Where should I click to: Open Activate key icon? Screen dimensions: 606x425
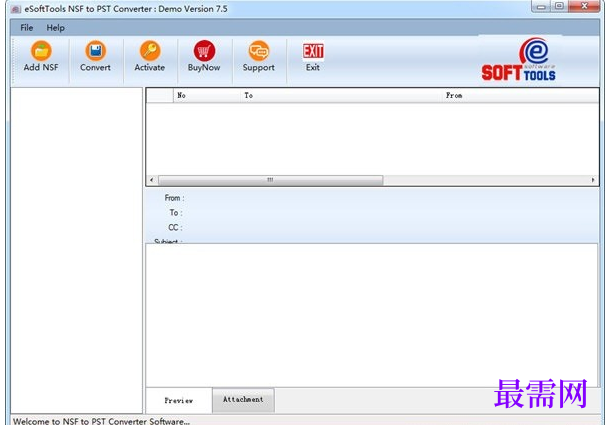(150, 51)
